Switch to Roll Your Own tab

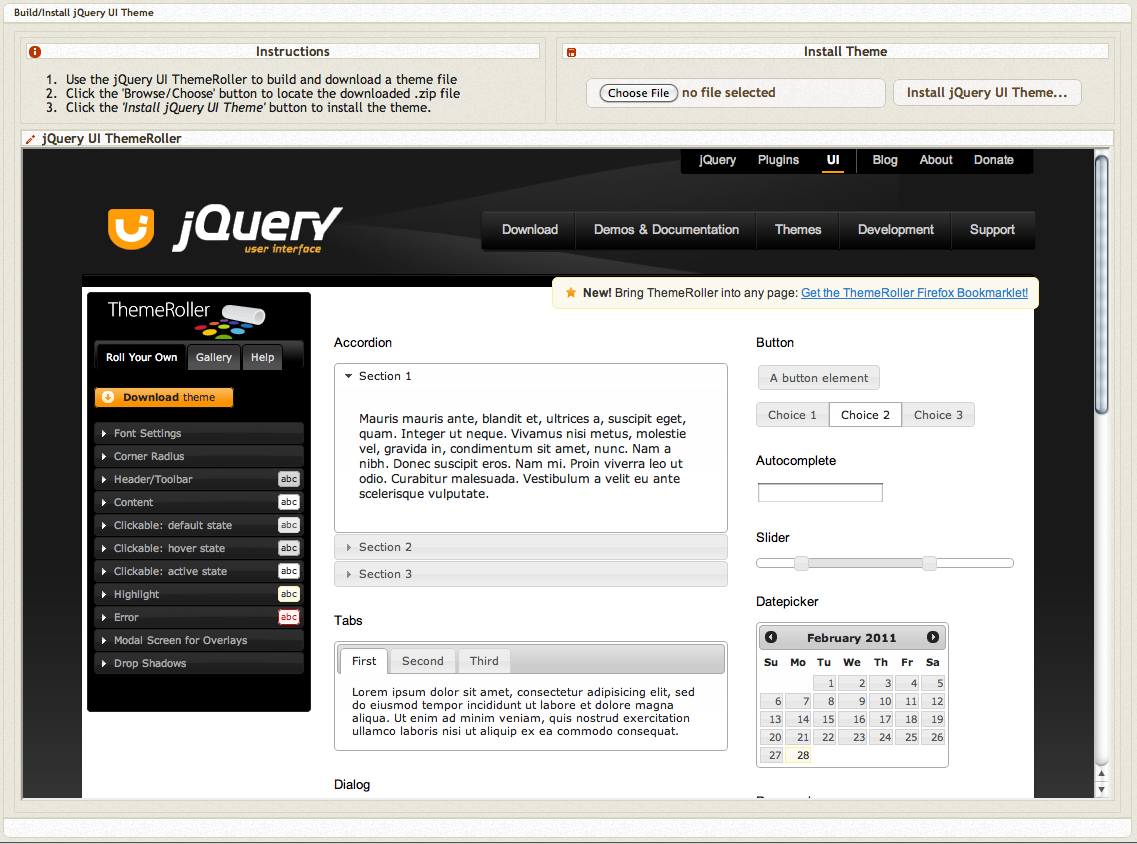pos(141,357)
